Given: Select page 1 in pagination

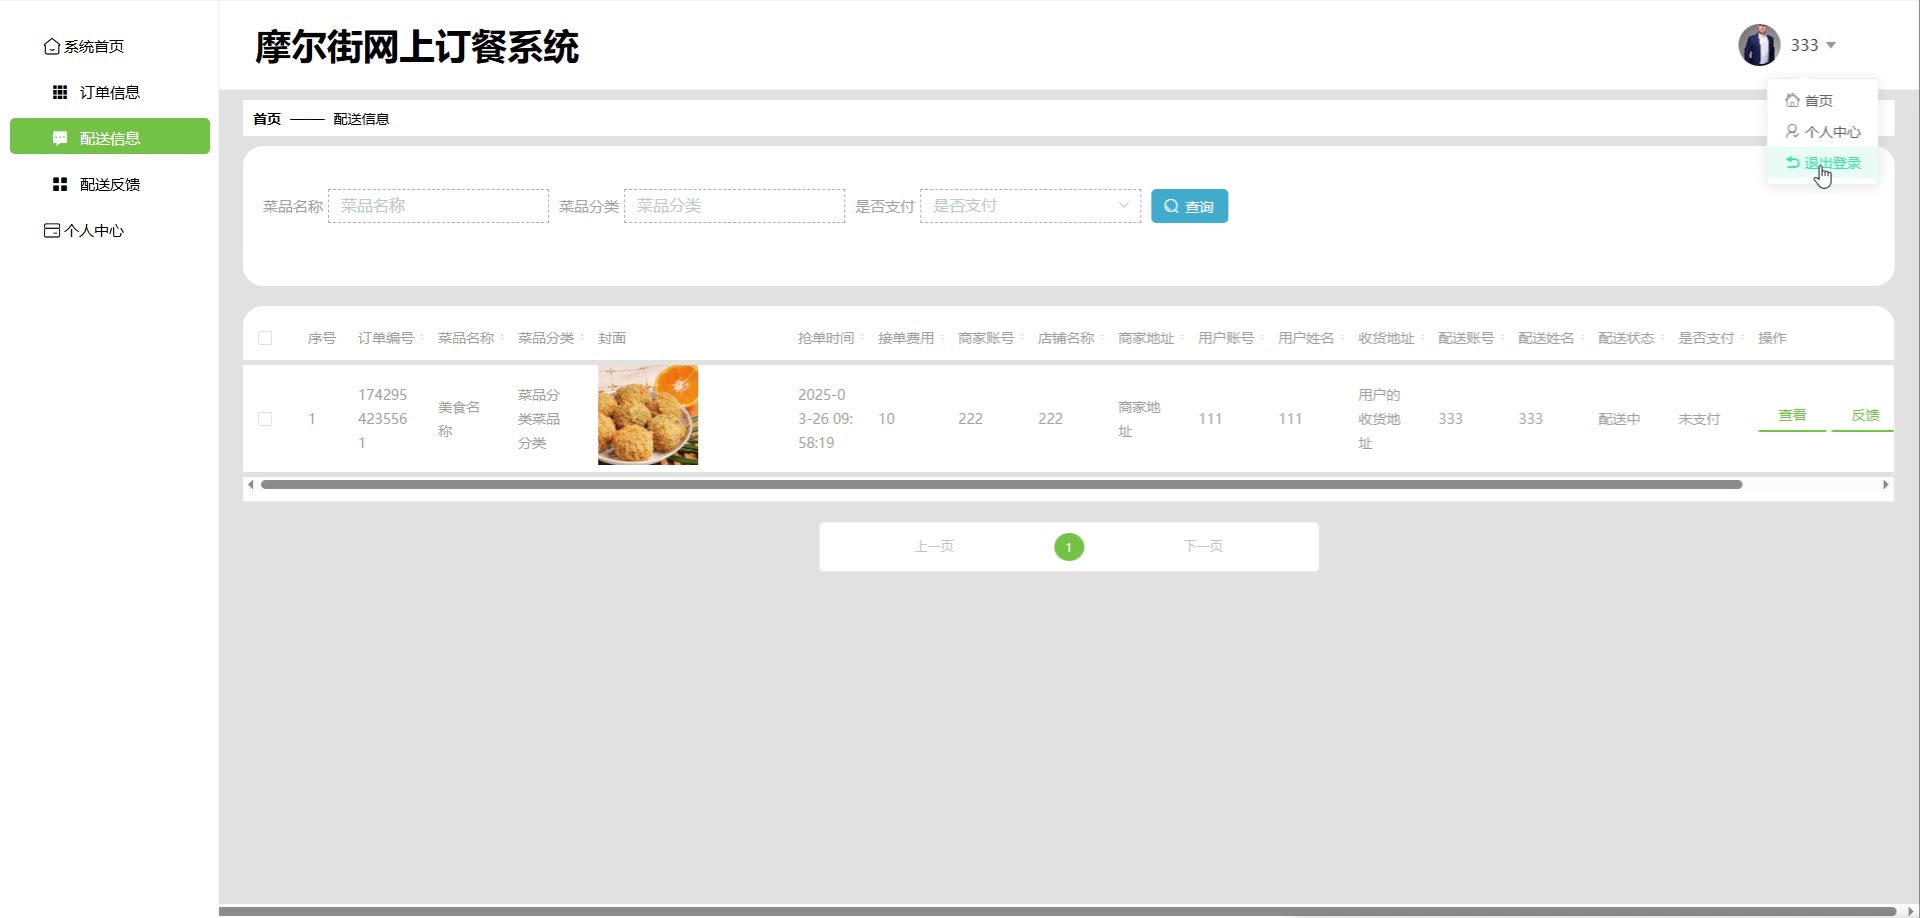Looking at the screenshot, I should point(1069,547).
